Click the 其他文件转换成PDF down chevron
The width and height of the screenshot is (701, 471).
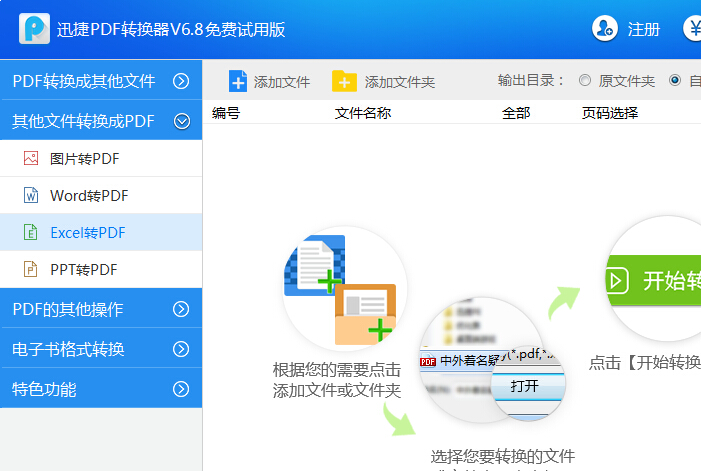[x=182, y=121]
